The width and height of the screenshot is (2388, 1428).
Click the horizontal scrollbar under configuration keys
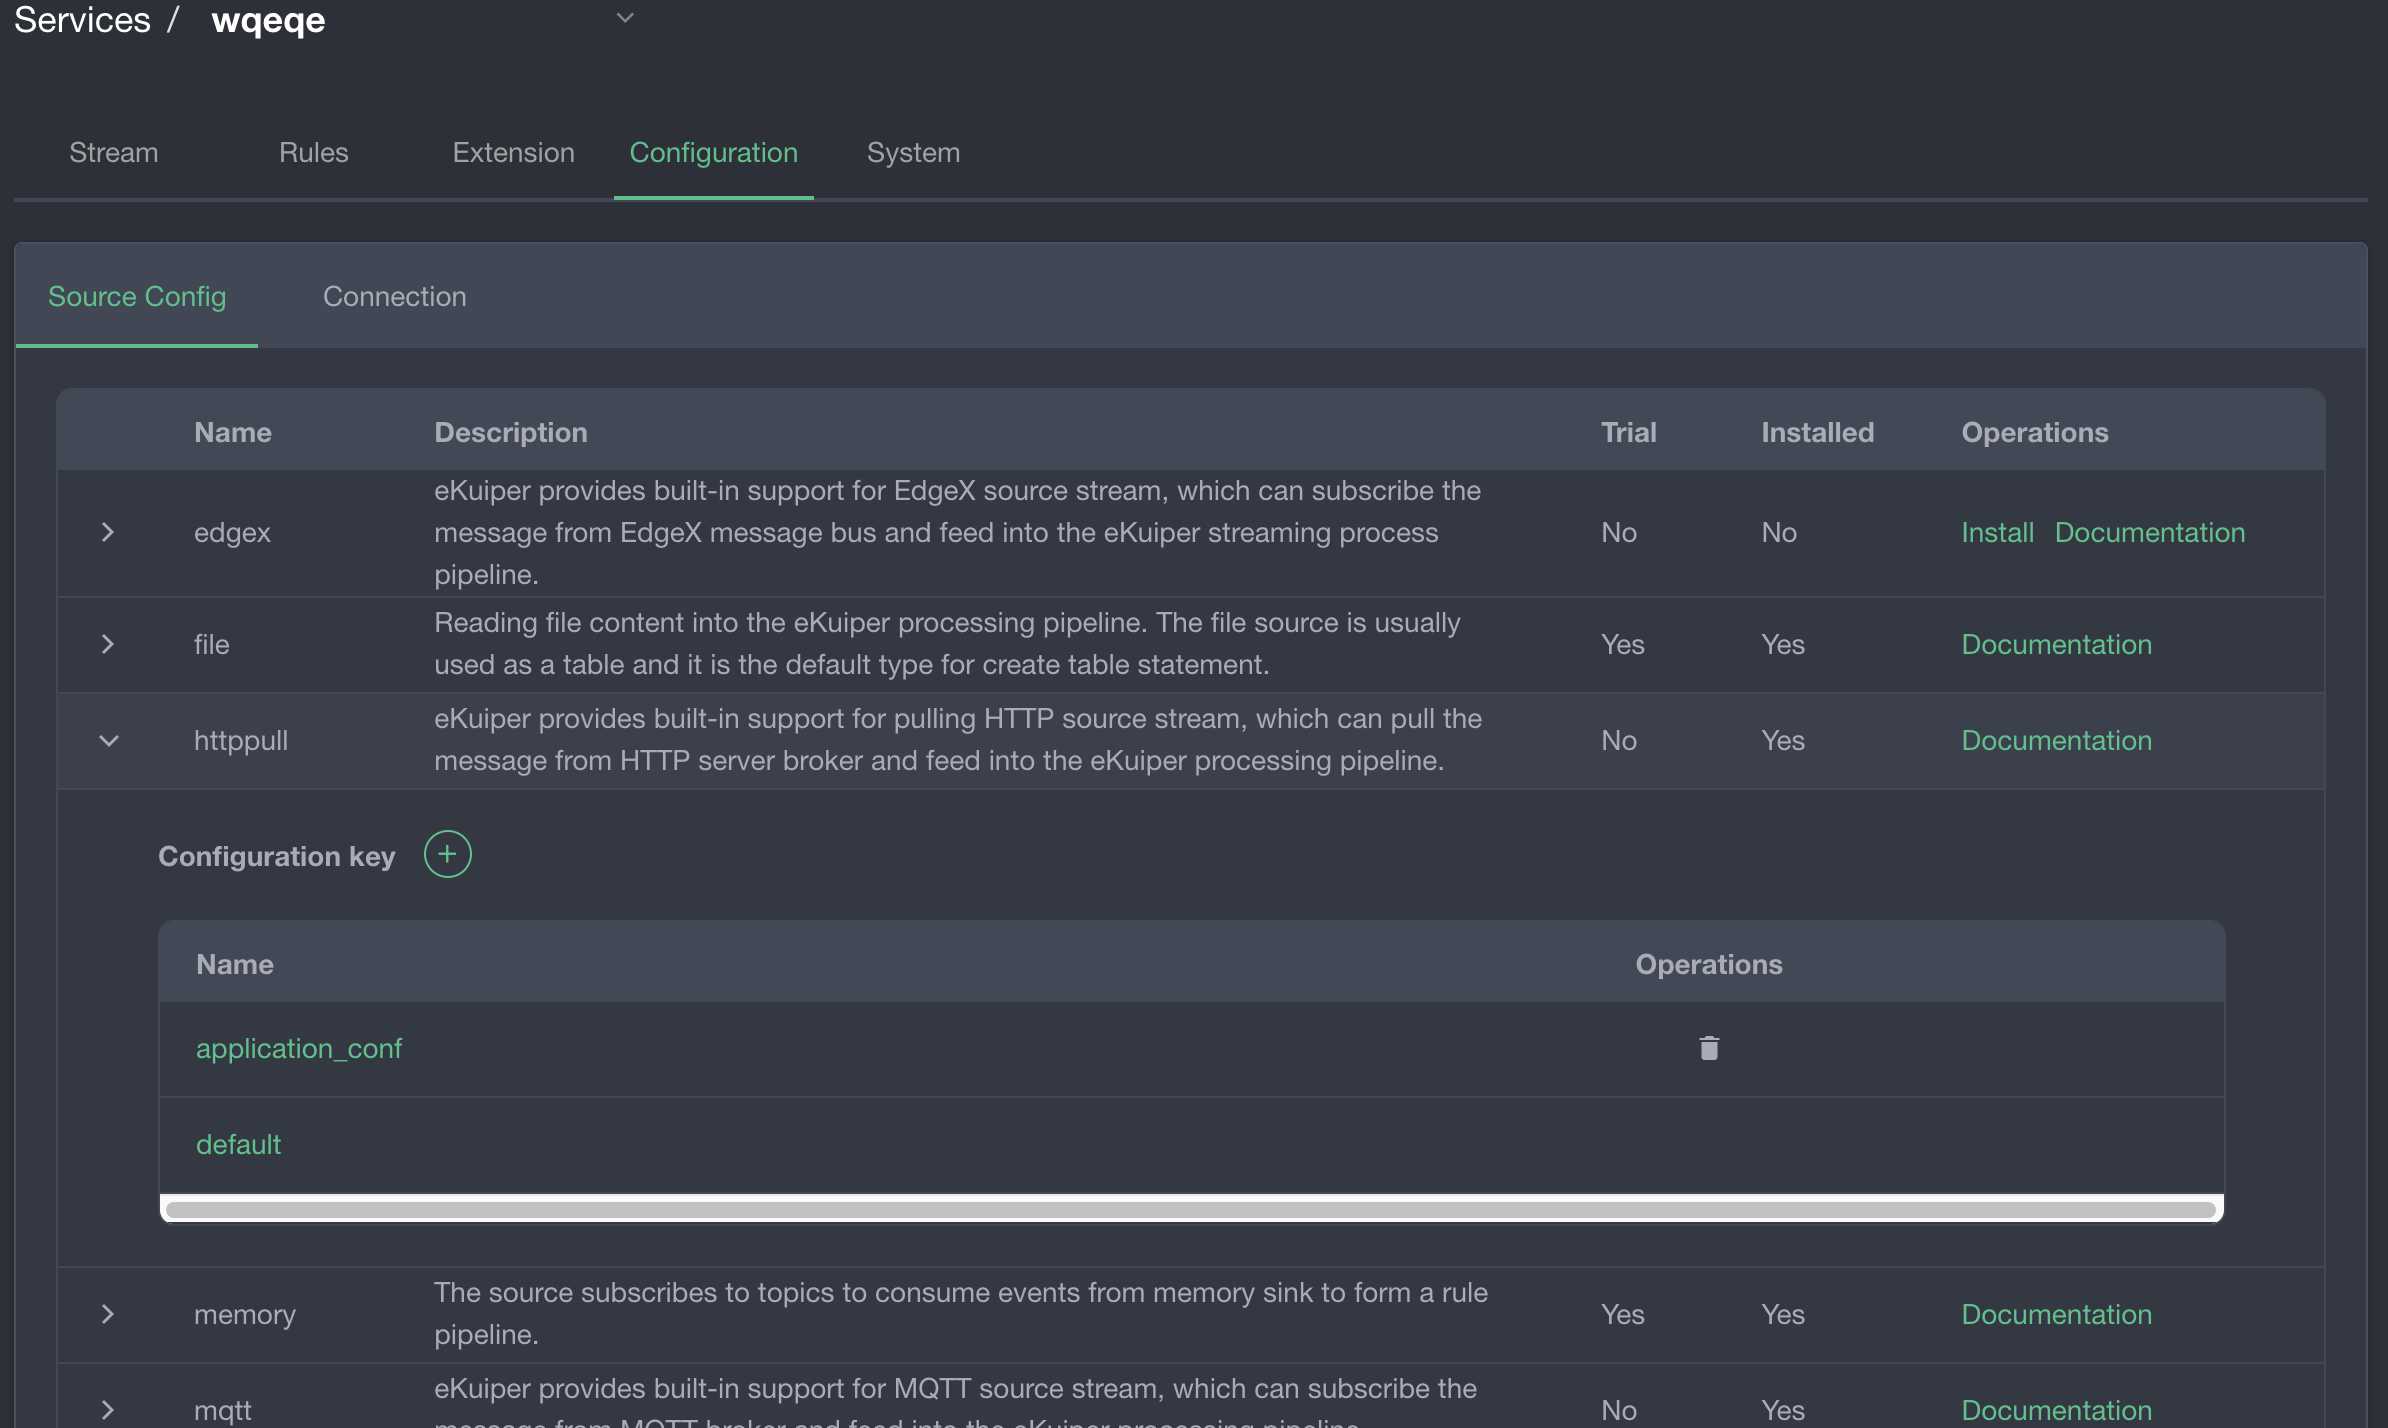[x=1191, y=1209]
